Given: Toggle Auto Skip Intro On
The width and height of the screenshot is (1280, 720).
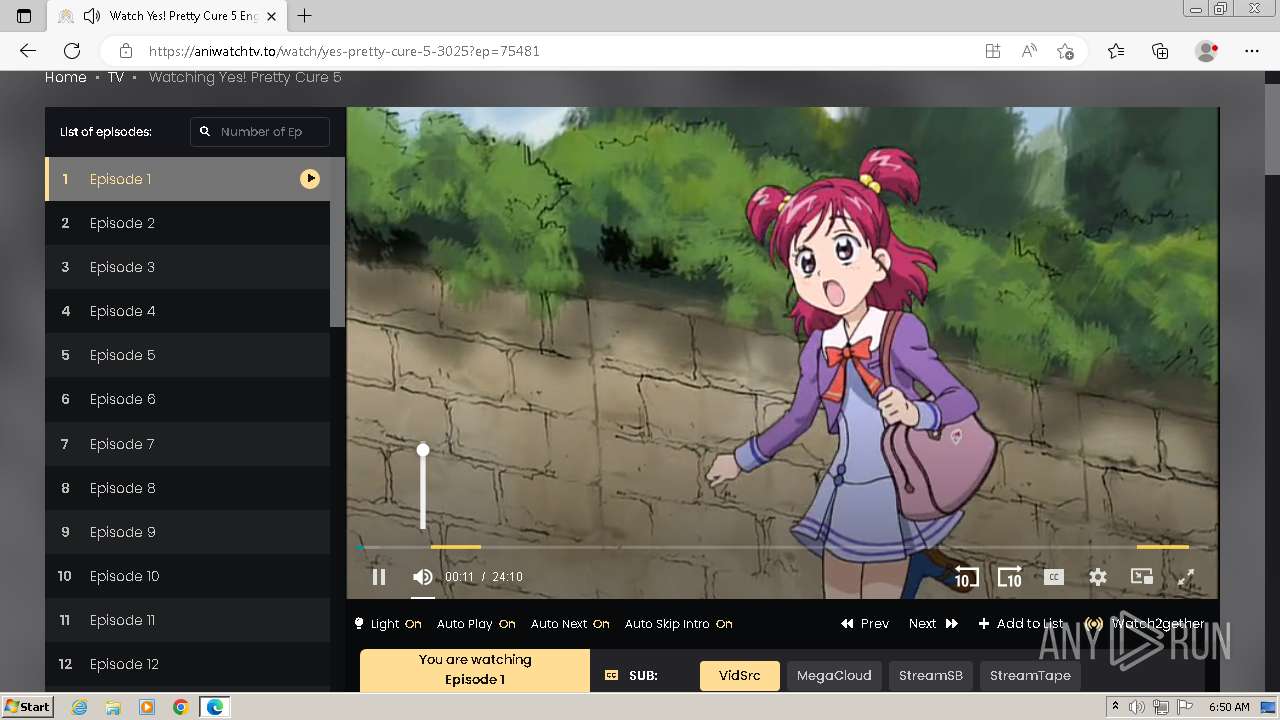Looking at the screenshot, I should tap(678, 624).
